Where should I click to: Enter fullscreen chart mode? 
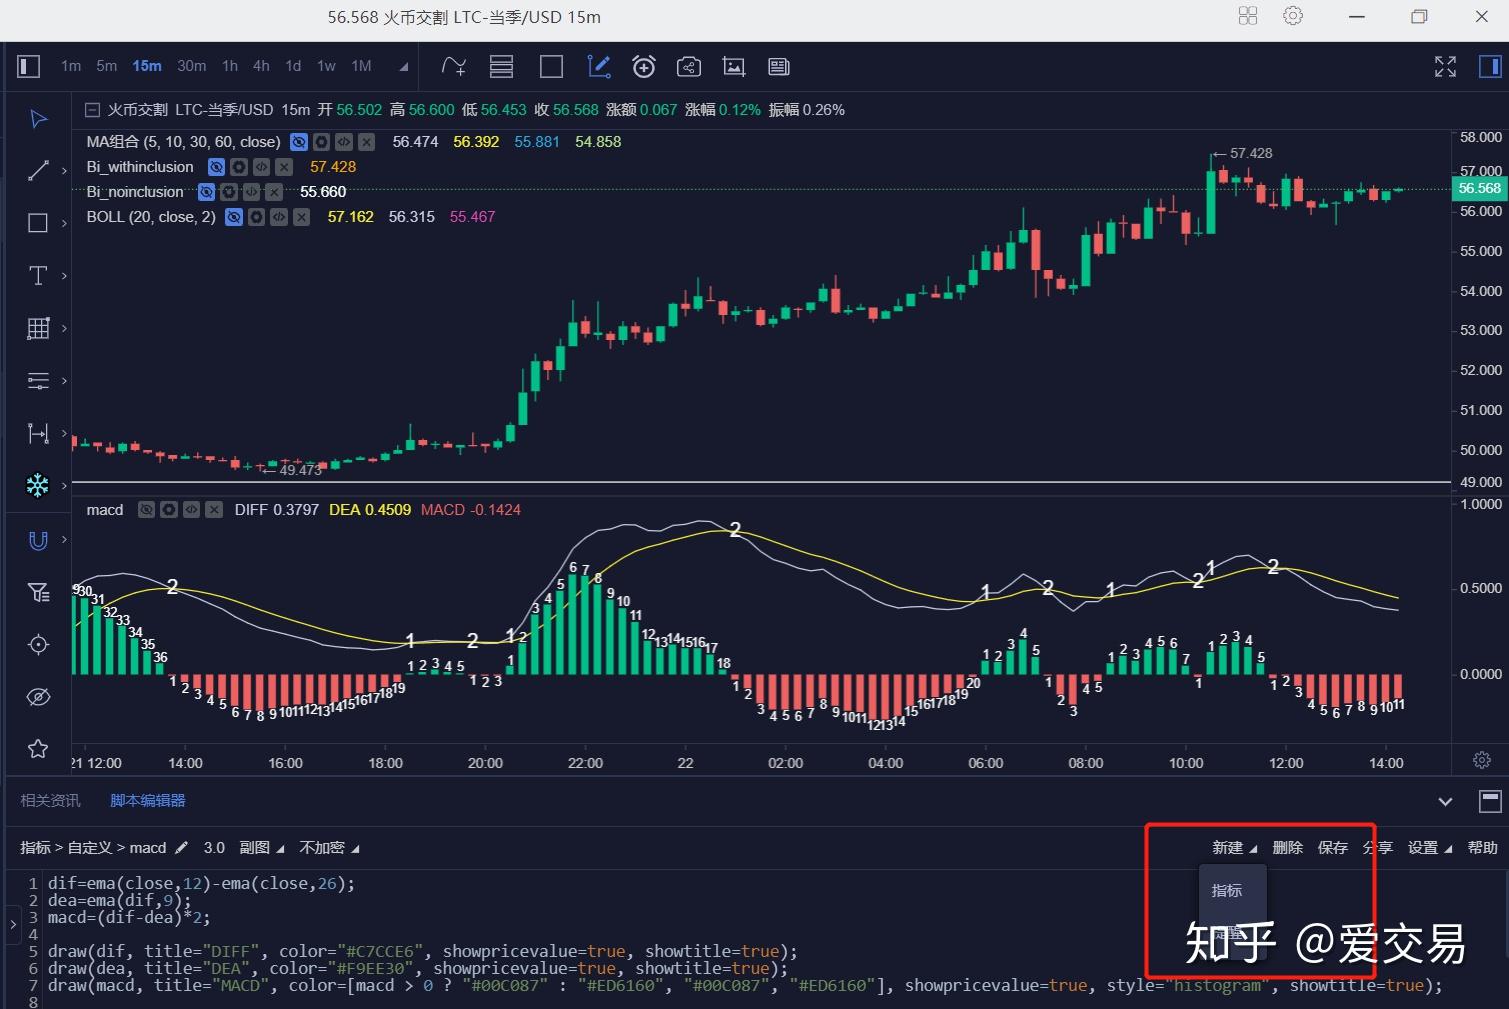(x=1445, y=67)
